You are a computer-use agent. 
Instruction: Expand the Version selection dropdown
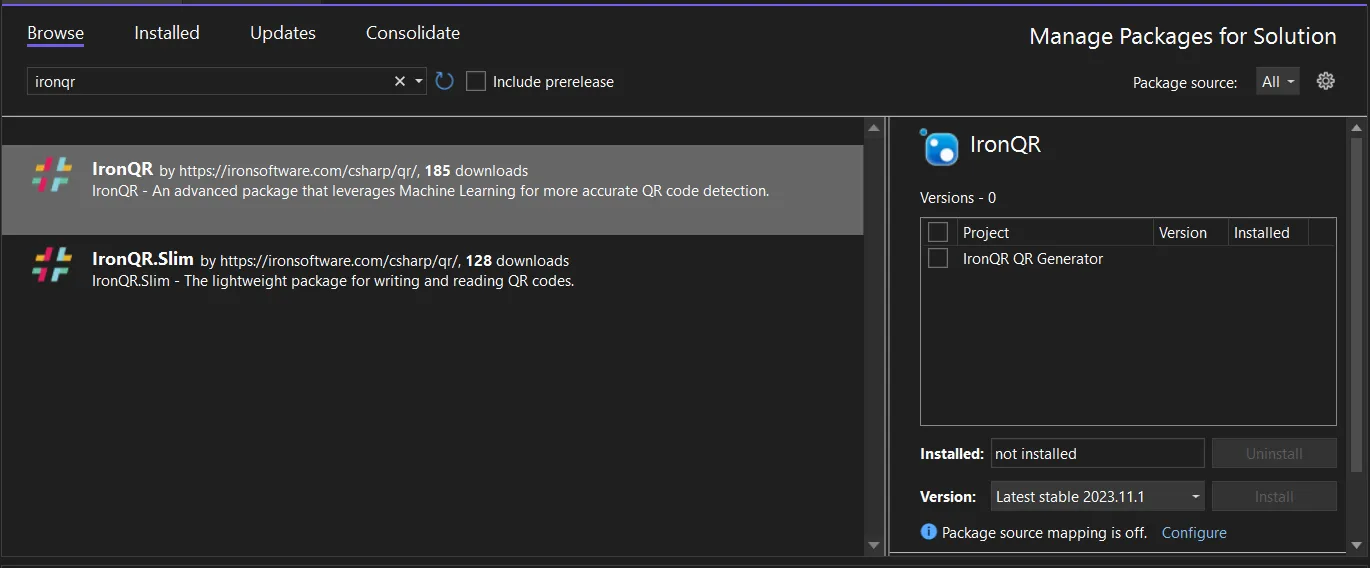(1098, 496)
